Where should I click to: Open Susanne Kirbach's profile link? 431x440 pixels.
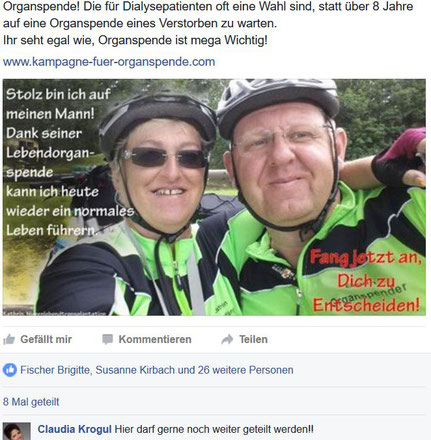point(135,370)
